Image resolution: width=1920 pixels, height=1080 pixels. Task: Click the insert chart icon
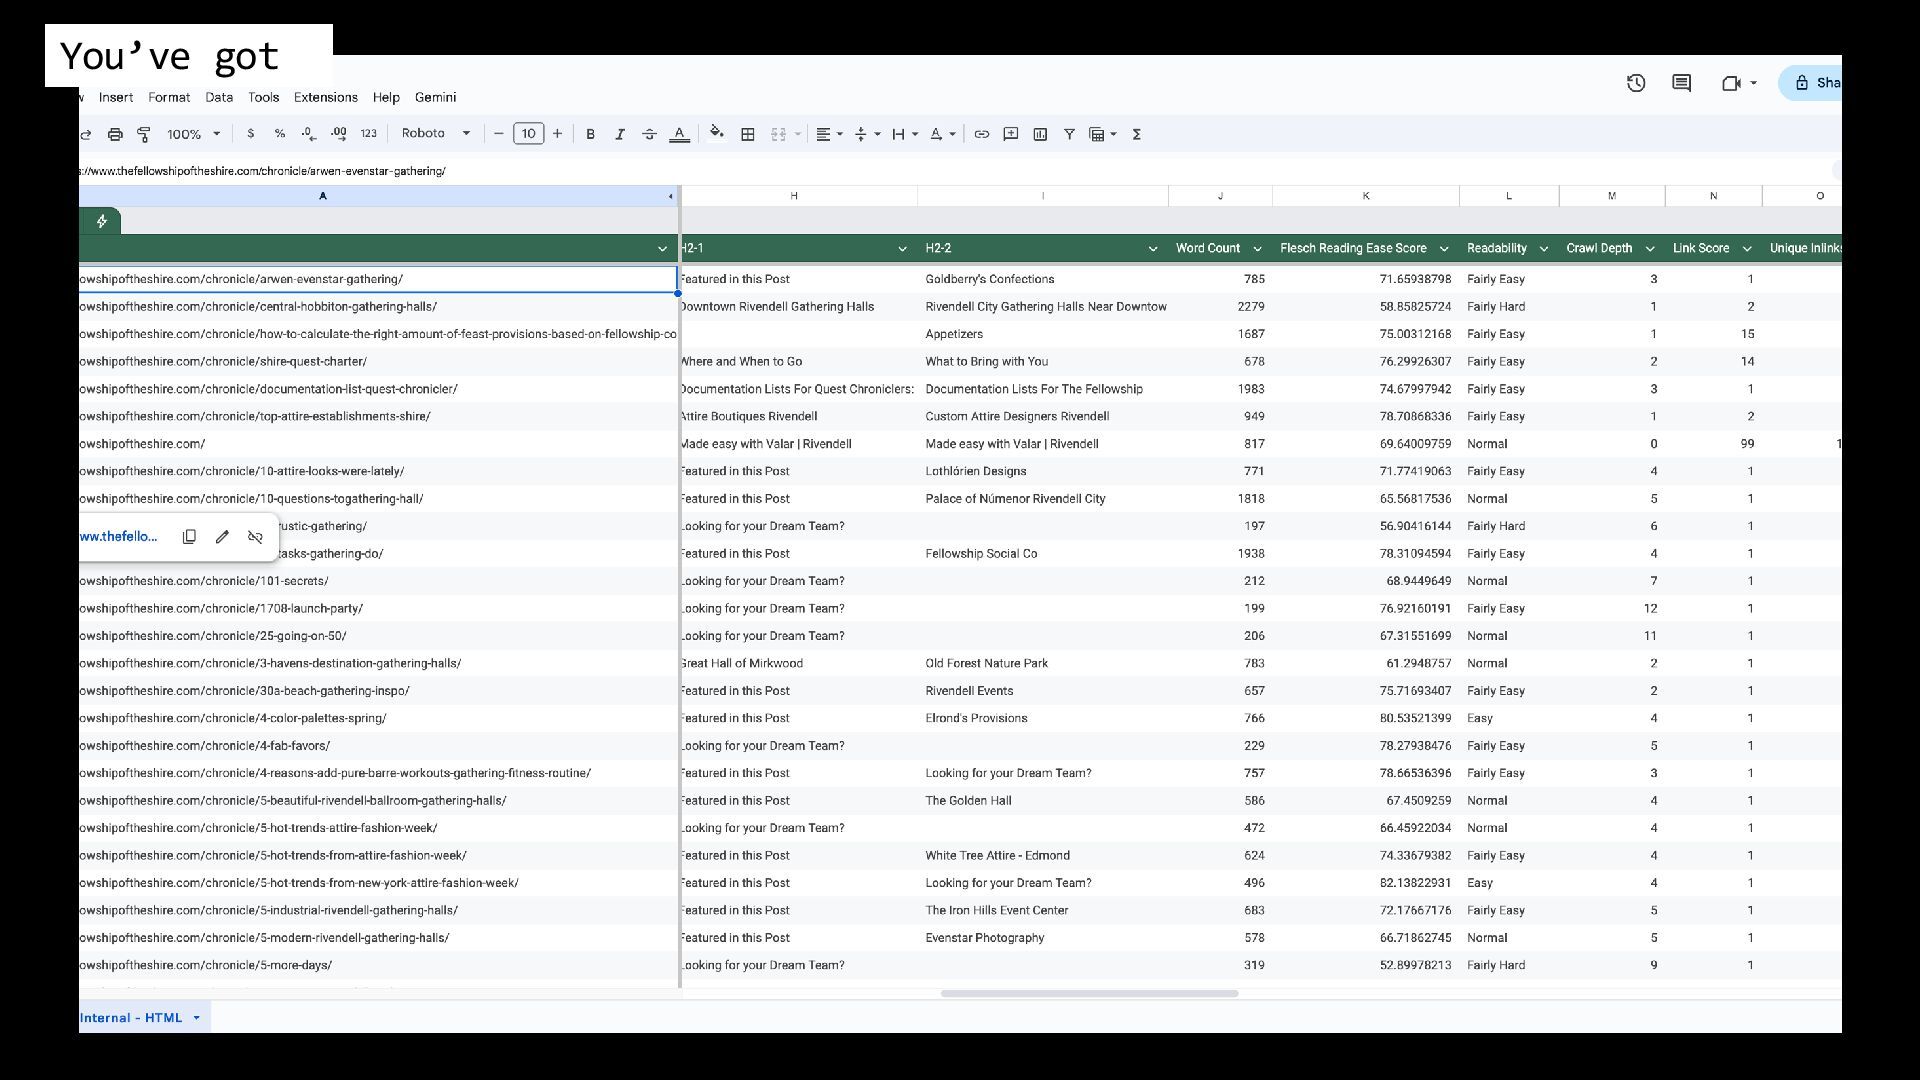[x=1040, y=134]
